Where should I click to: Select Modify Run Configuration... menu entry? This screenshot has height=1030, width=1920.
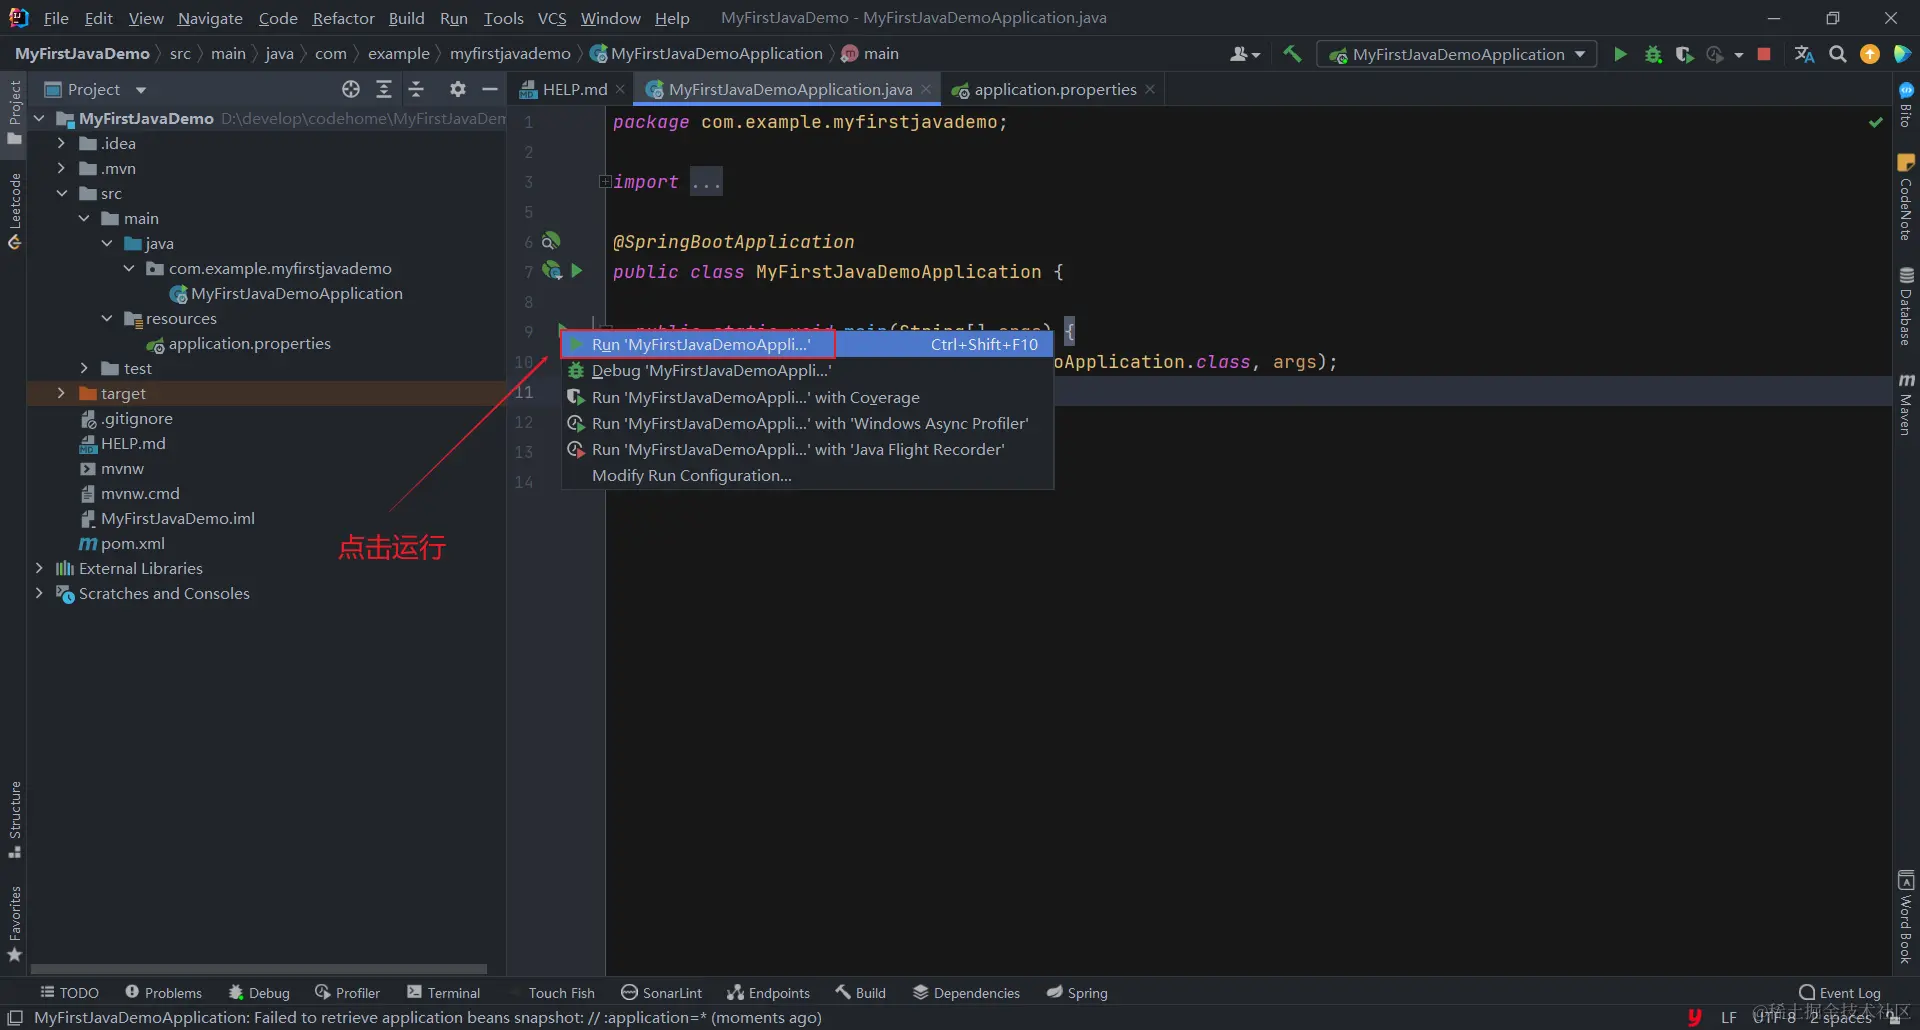click(807, 476)
